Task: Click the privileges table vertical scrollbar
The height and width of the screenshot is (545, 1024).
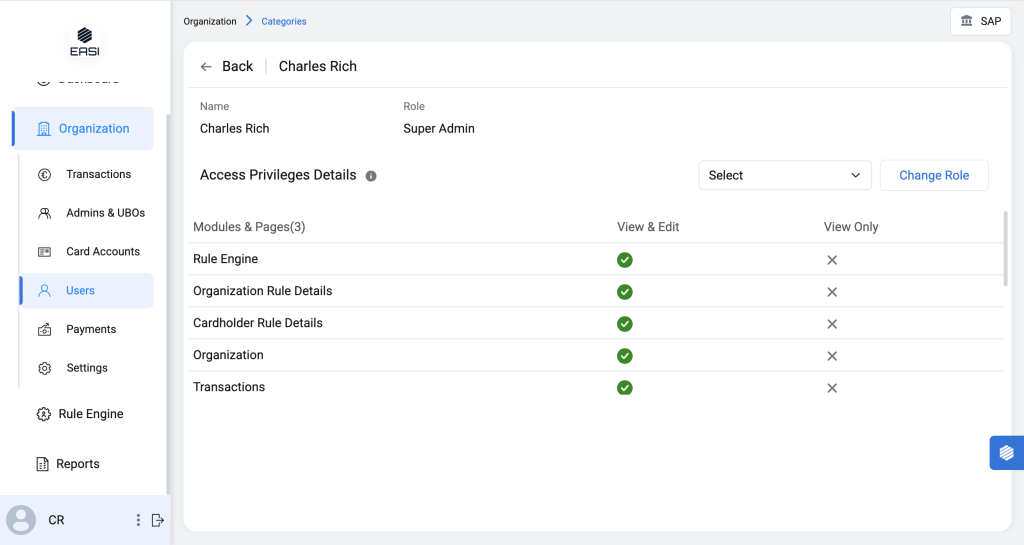Action: click(1005, 248)
